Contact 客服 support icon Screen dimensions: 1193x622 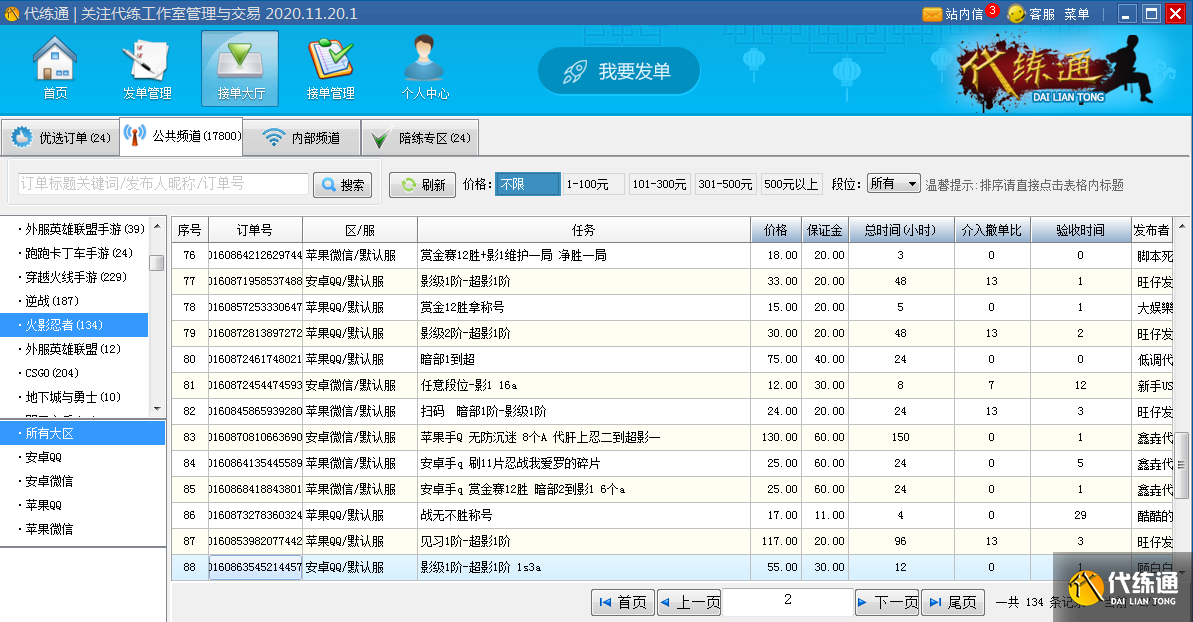pos(1017,14)
